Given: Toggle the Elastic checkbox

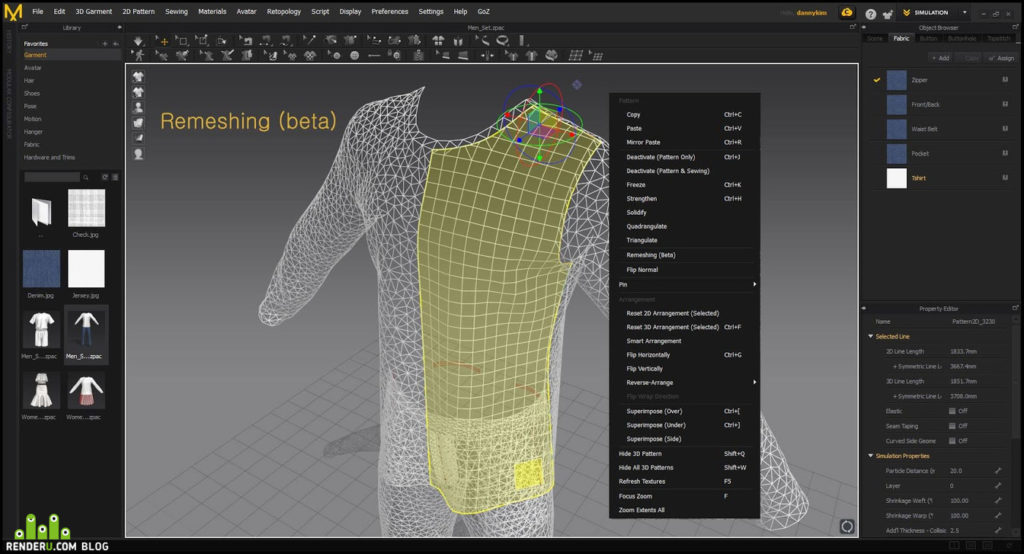Looking at the screenshot, I should click(x=952, y=411).
